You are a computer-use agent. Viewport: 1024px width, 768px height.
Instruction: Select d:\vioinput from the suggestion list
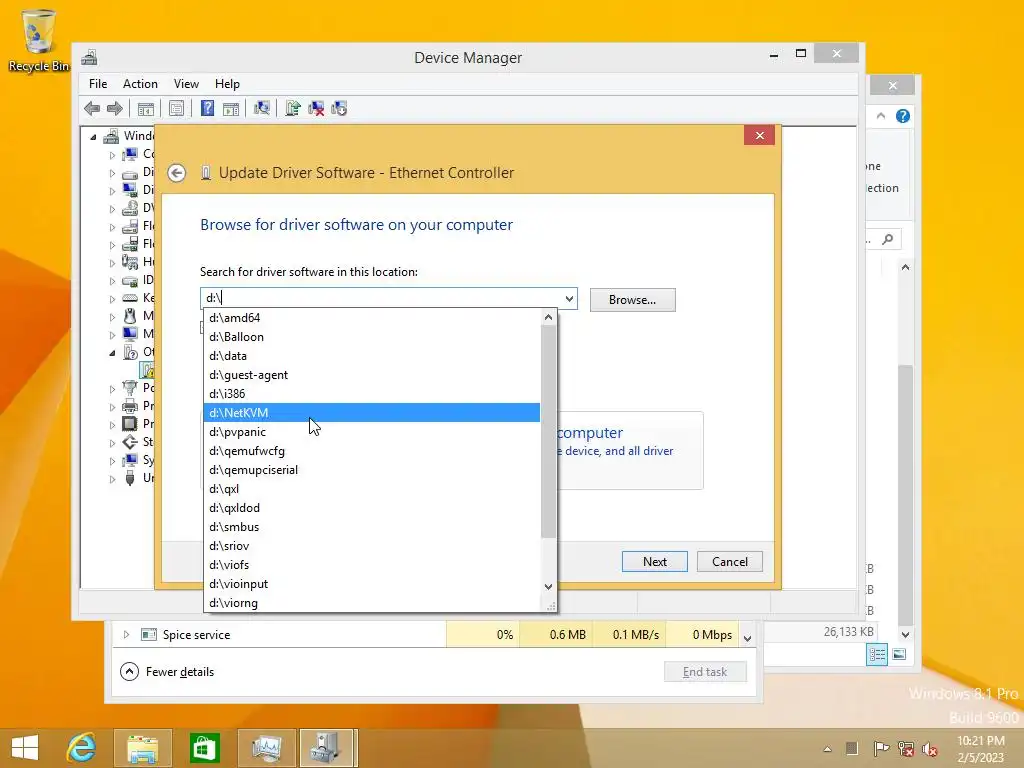[x=372, y=584]
